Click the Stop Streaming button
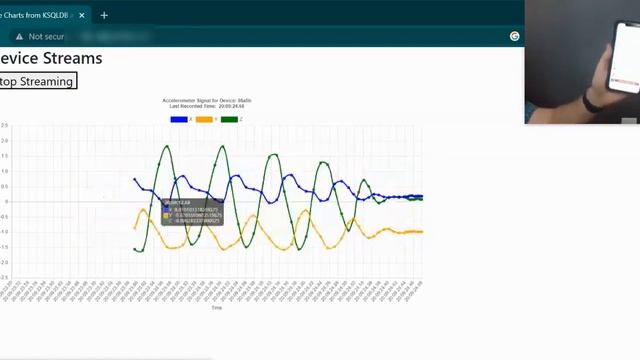The width and height of the screenshot is (640, 360). [x=38, y=81]
